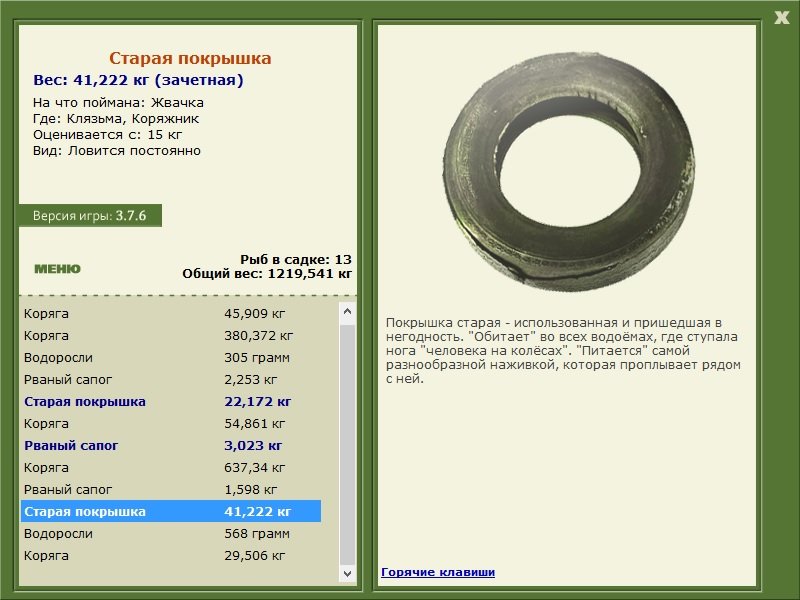Select the Коряга 380,372 кг entry

pyautogui.click(x=171, y=335)
